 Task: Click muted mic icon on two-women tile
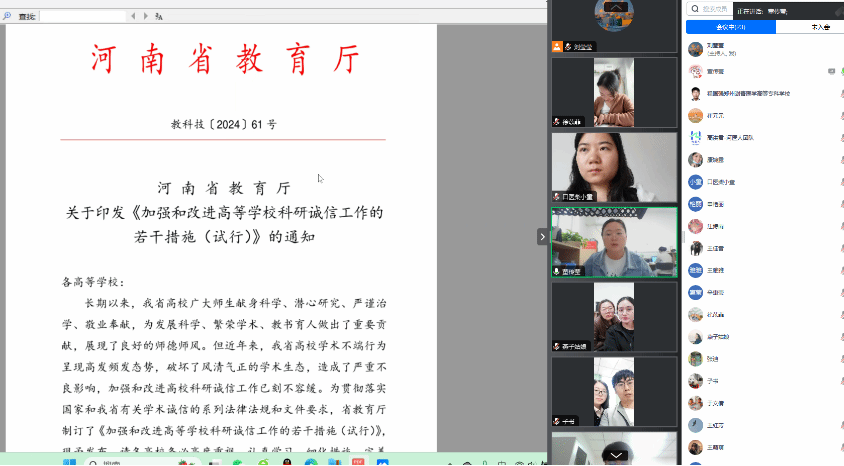(x=557, y=347)
